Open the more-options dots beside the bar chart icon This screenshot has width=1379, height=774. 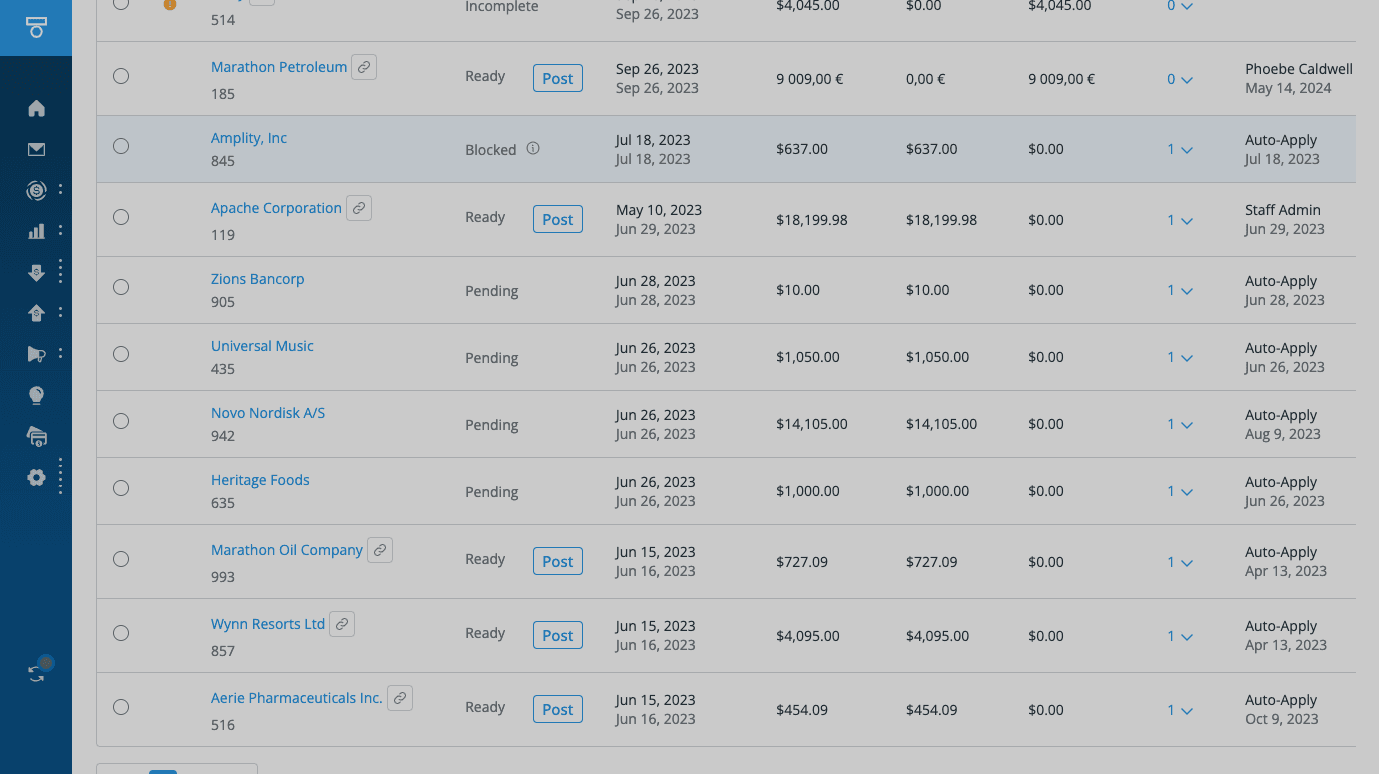(60, 231)
